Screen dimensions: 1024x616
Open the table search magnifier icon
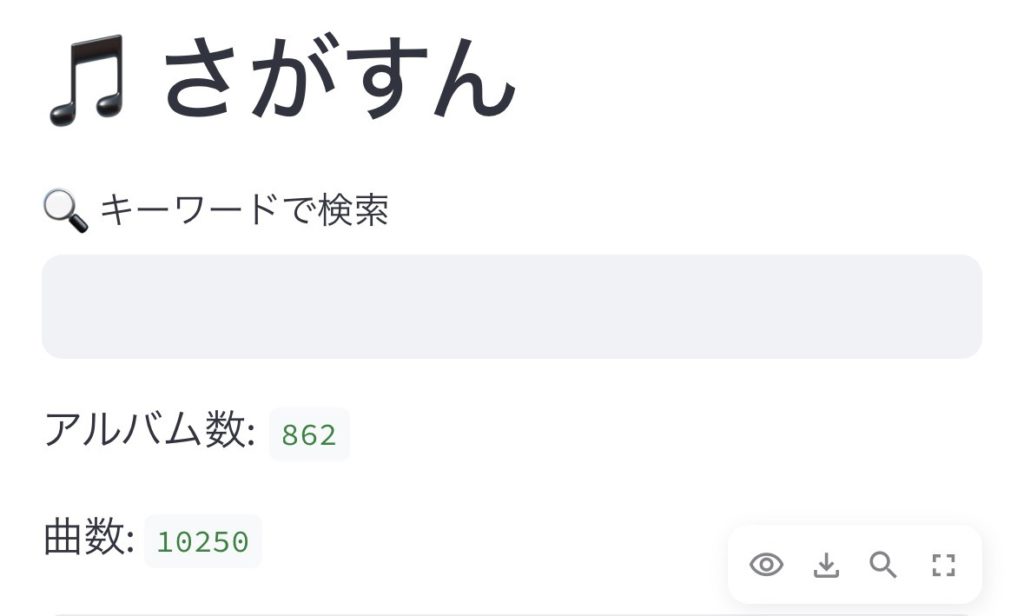(x=883, y=565)
